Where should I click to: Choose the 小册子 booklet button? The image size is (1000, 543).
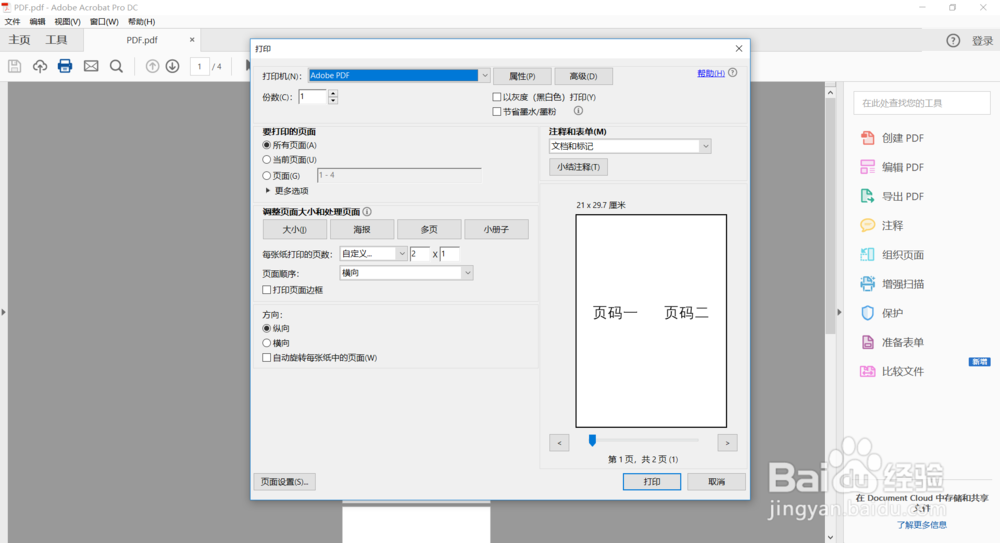497,229
